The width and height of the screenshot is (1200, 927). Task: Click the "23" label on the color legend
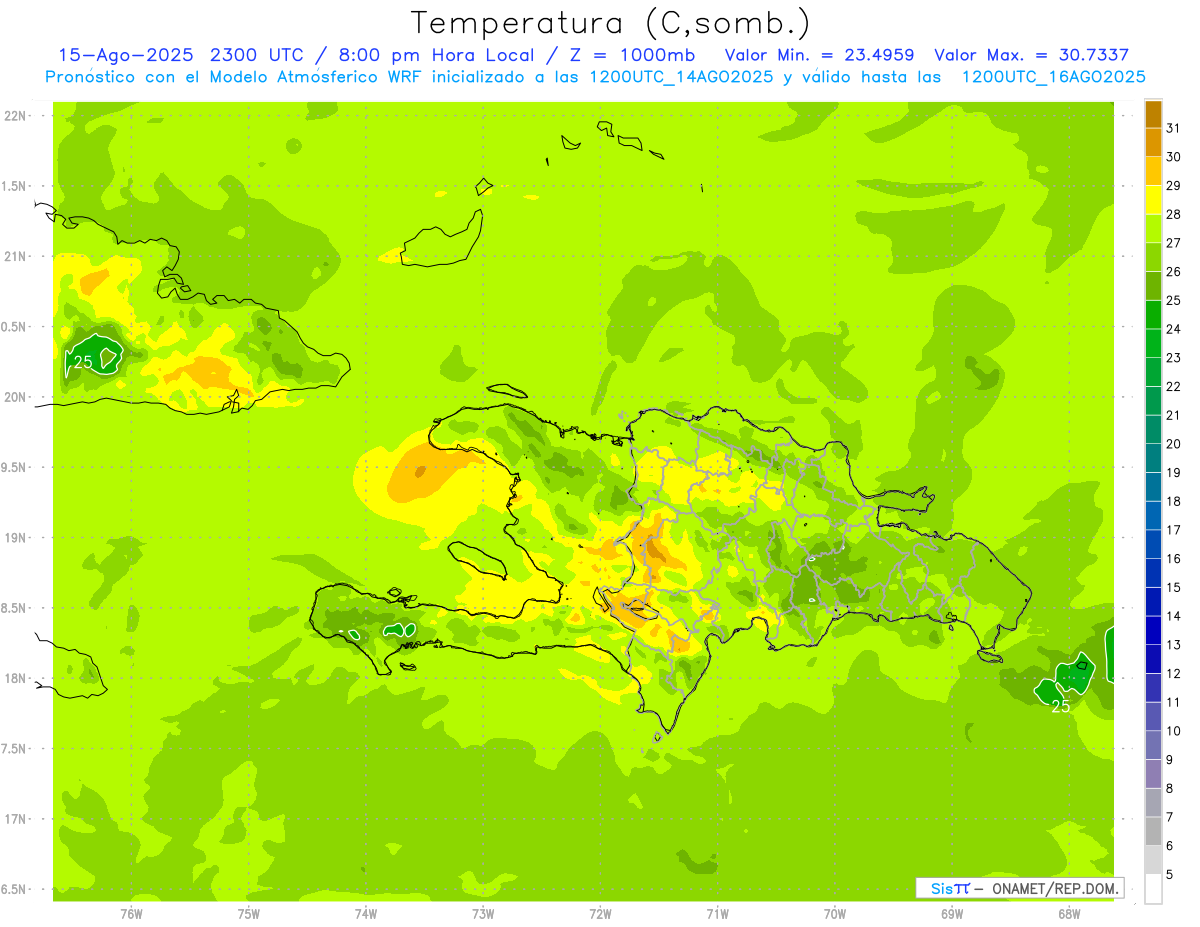1174,358
